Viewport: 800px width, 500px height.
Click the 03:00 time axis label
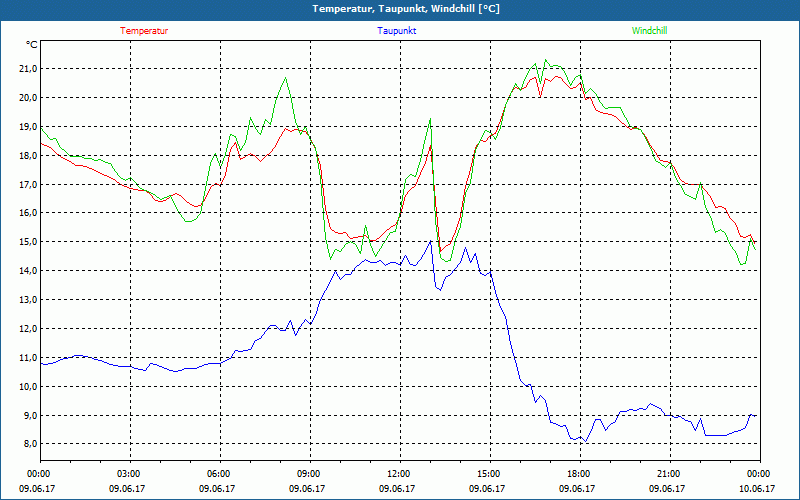[x=131, y=474]
